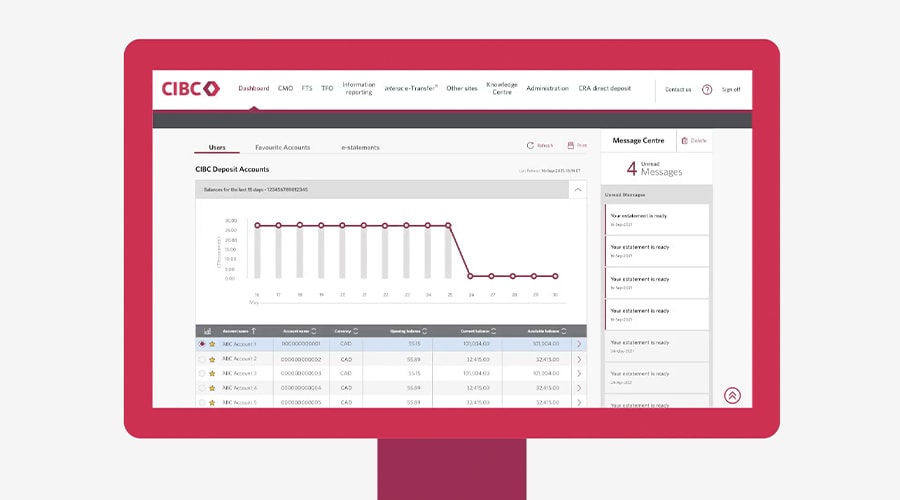900x500 pixels.
Task: Click sort icon beside Available balance header
Action: point(564,331)
